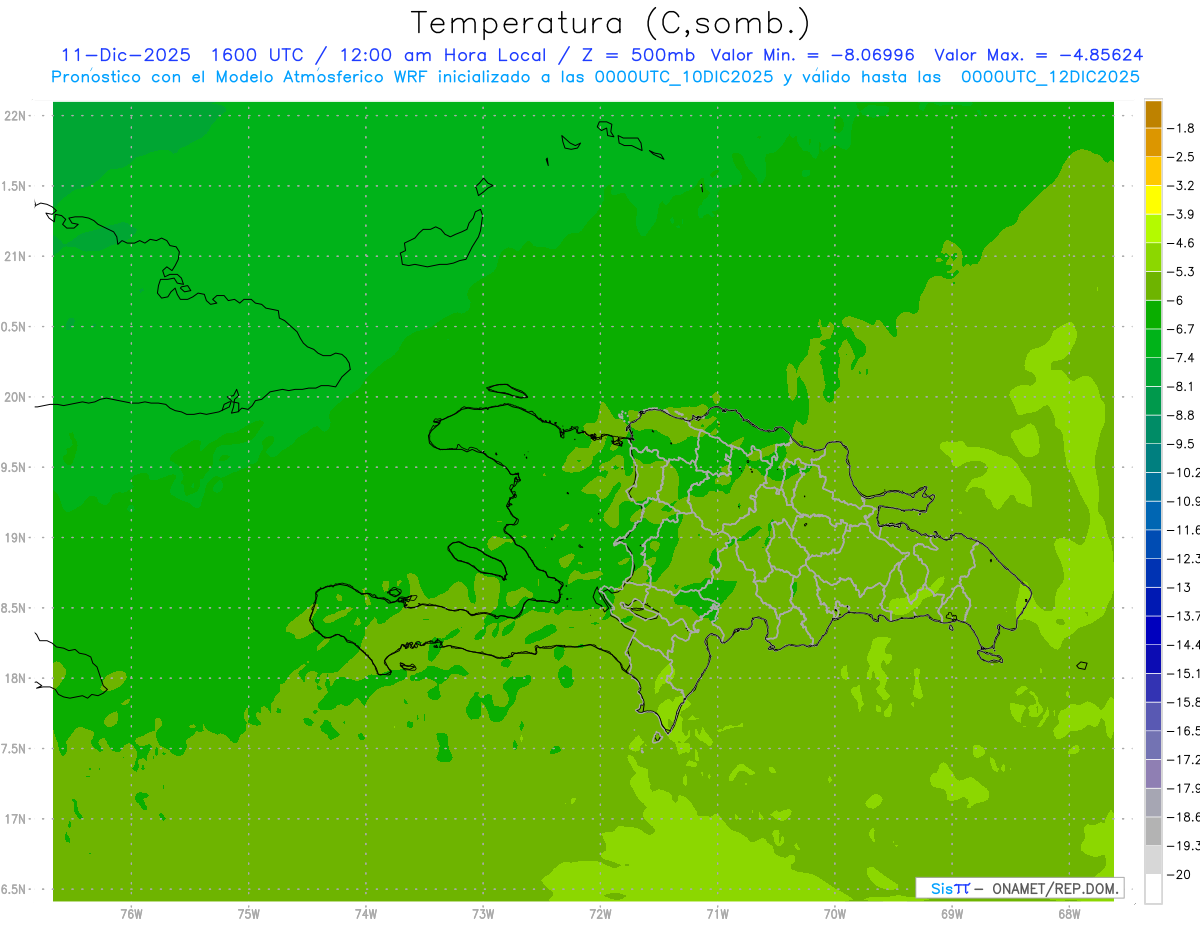Click the '-4.6' colorbar label
This screenshot has width=1200, height=927.
[x=1182, y=243]
